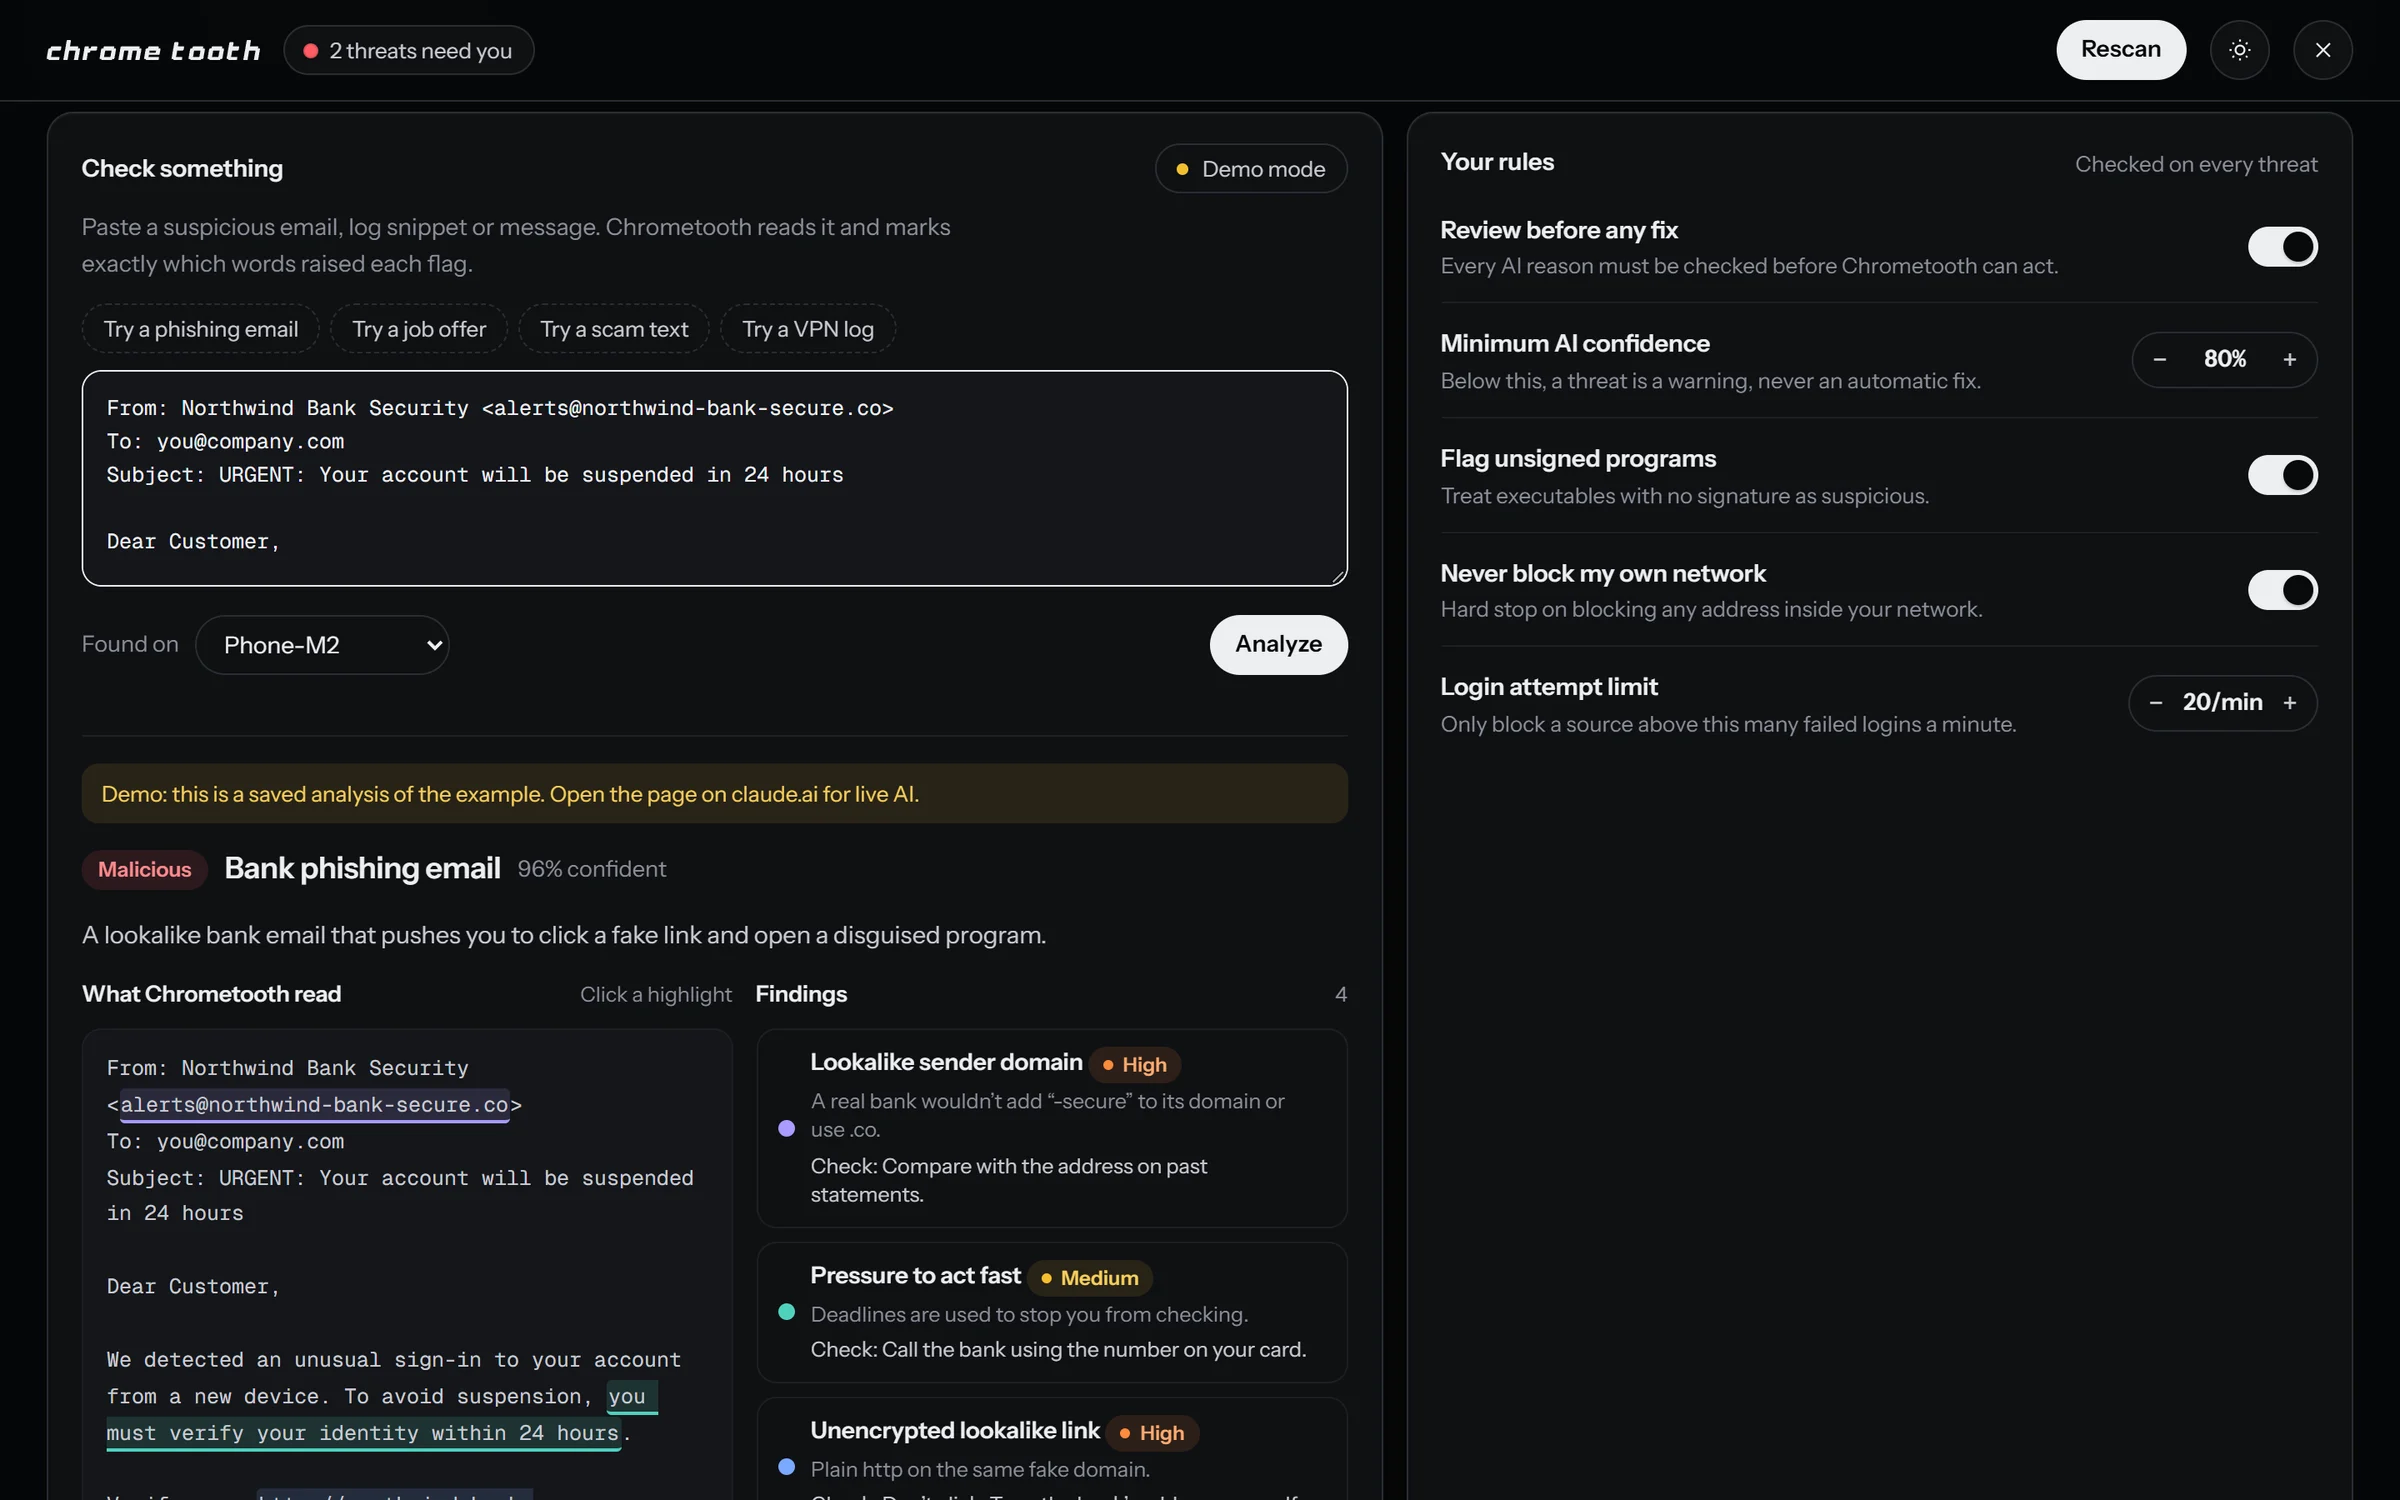The image size is (2400, 1500).
Task: Disable Flag unsigned programs switch
Action: (2283, 475)
